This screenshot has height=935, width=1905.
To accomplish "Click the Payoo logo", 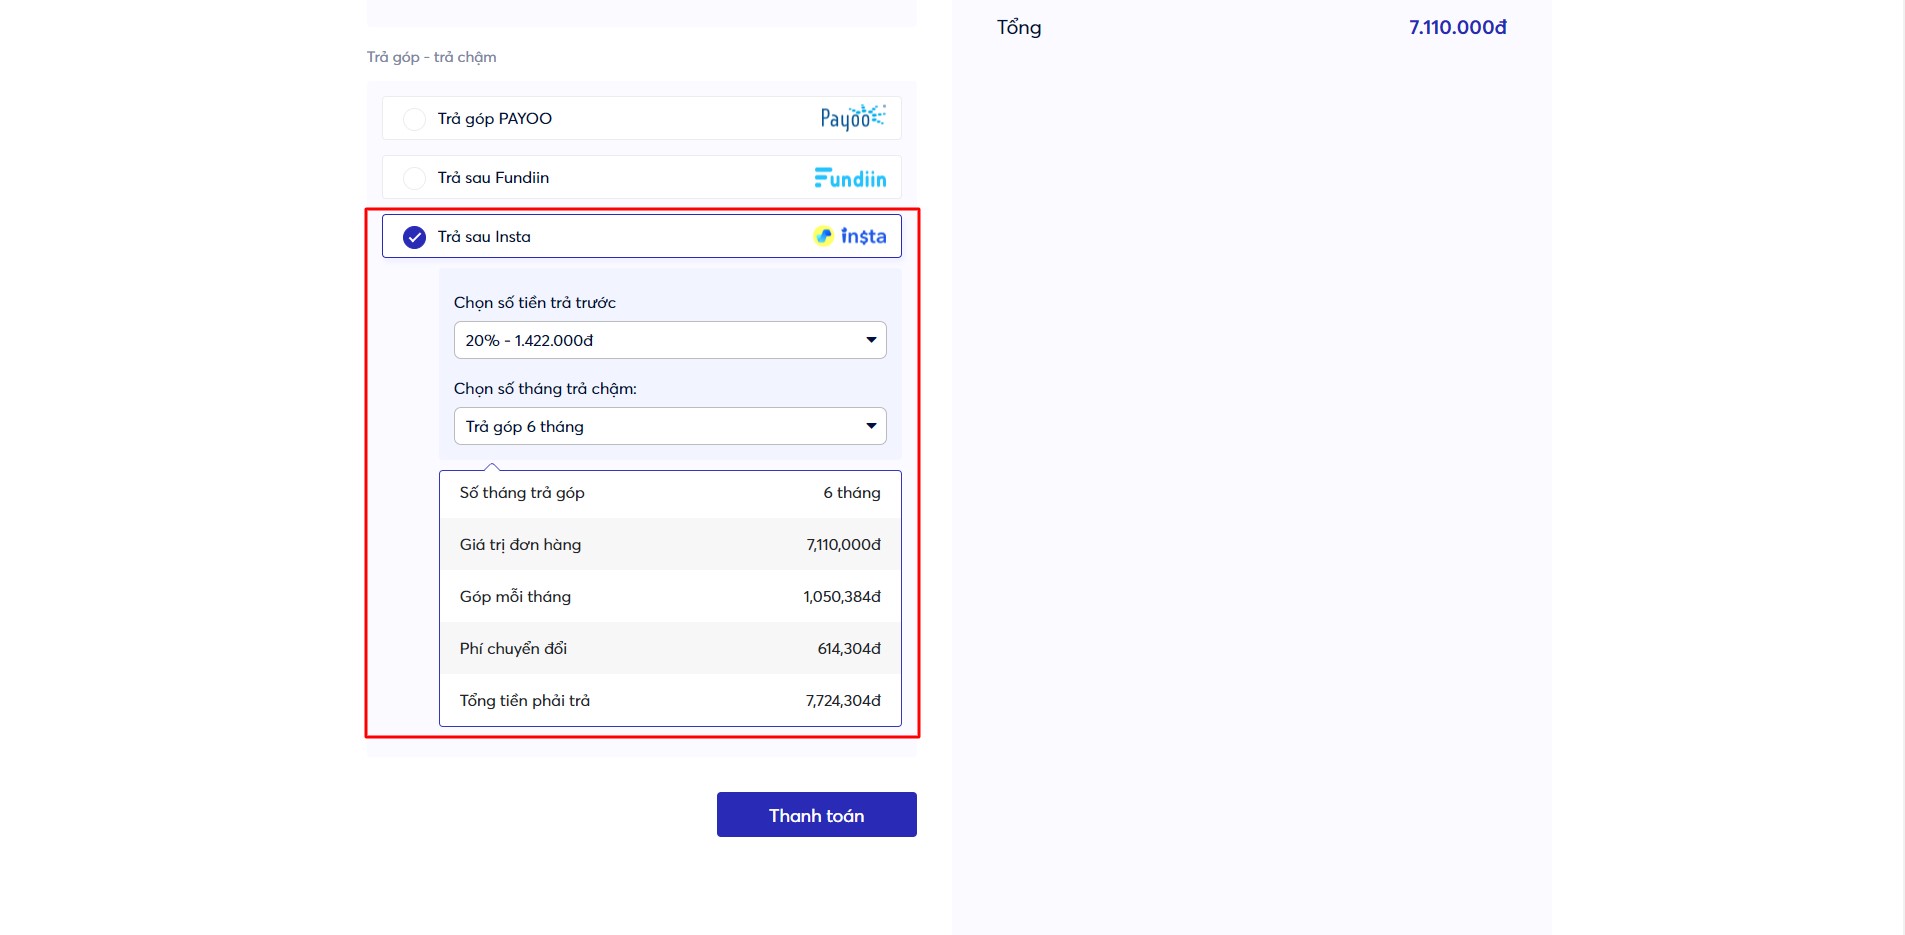I will point(852,118).
